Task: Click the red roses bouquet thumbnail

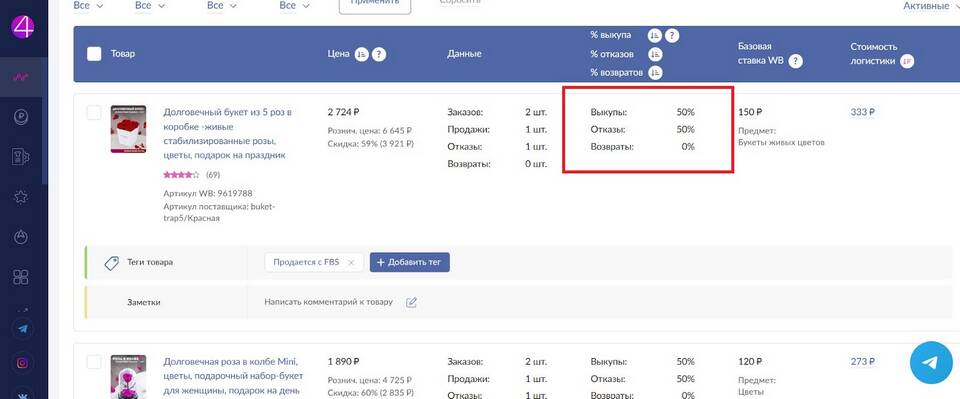Action: click(x=129, y=129)
